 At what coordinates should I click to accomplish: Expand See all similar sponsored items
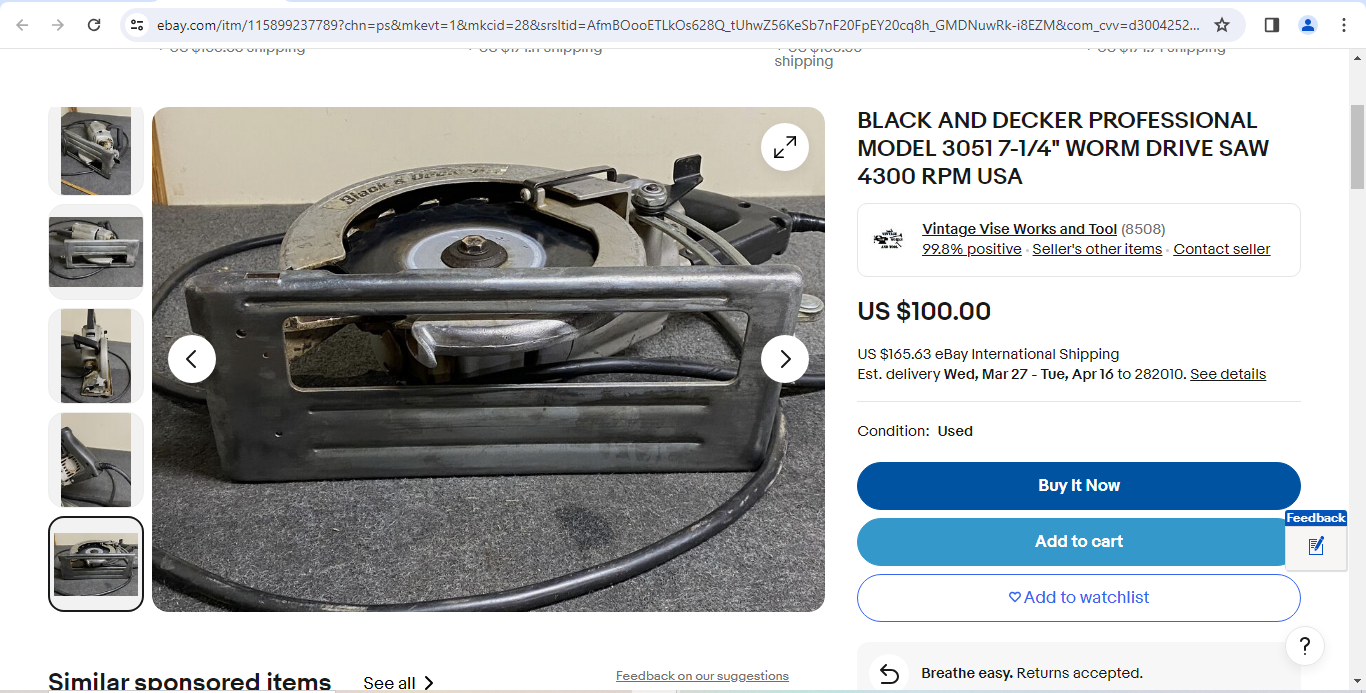click(398, 683)
